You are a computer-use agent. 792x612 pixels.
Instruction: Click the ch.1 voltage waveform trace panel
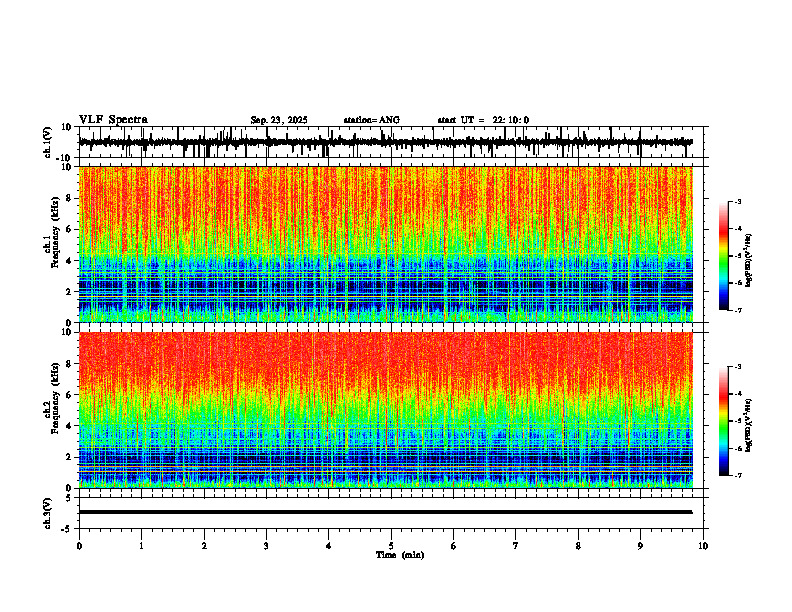pos(391,142)
